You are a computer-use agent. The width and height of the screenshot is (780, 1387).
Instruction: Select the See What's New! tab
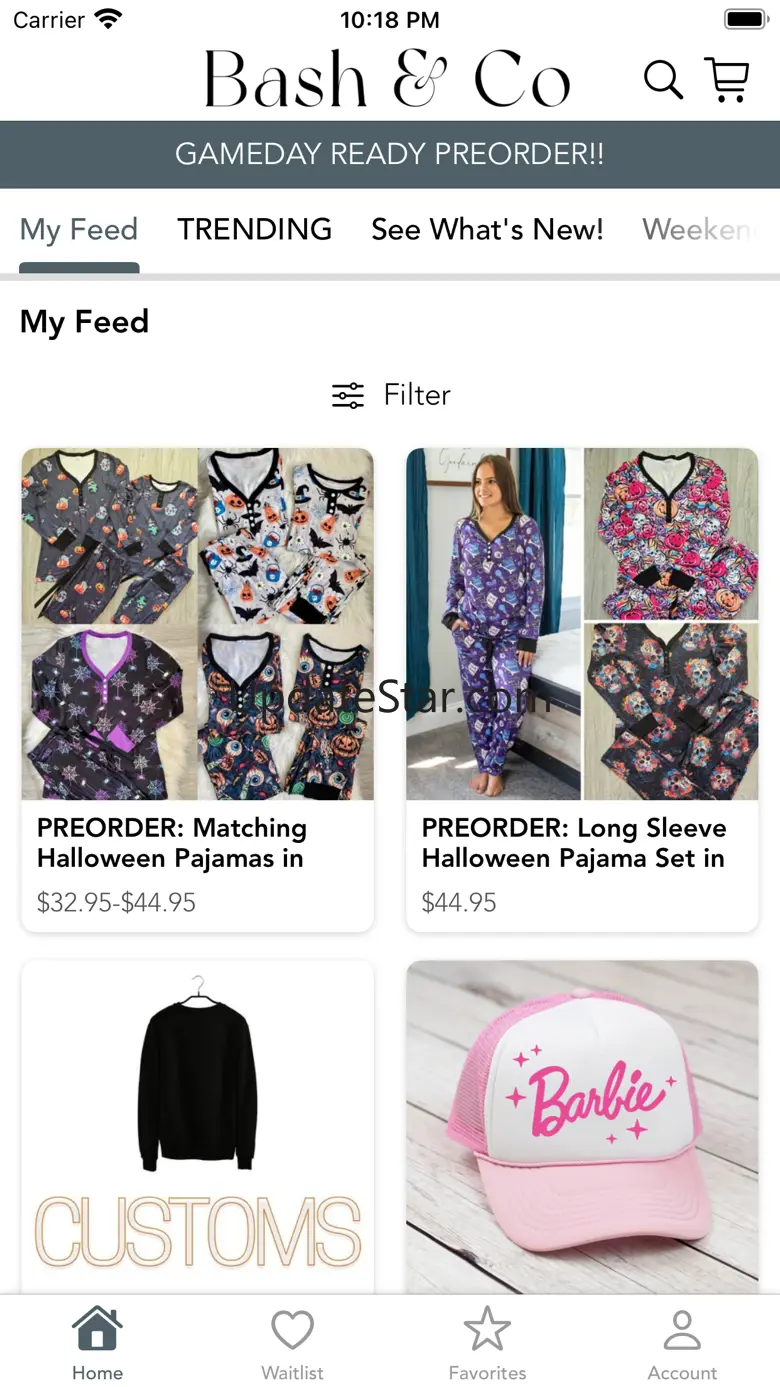487,229
